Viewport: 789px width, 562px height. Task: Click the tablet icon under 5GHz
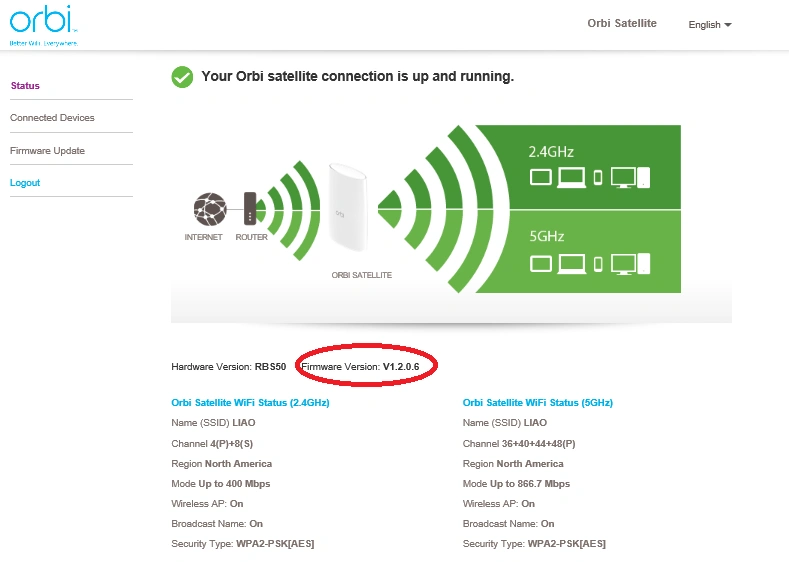[541, 264]
